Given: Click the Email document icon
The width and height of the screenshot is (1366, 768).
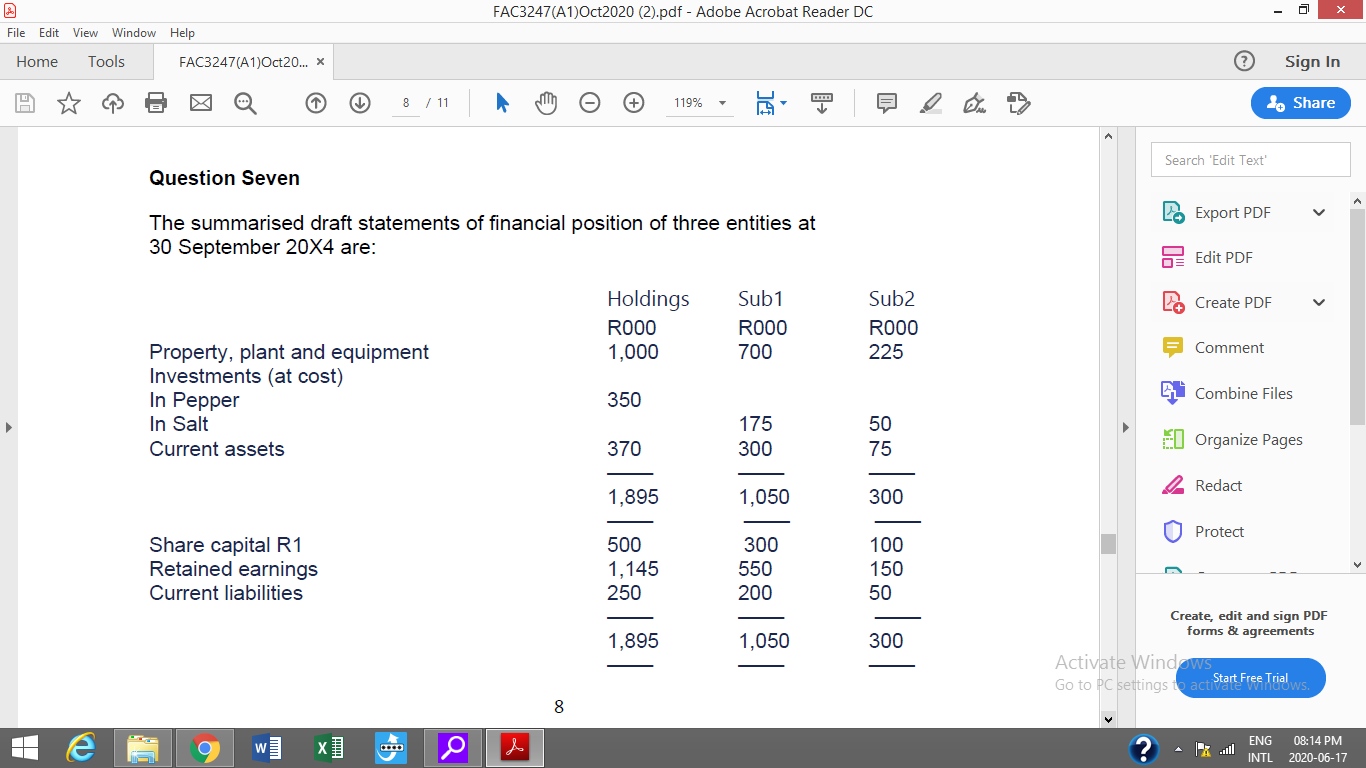Looking at the screenshot, I should (200, 103).
